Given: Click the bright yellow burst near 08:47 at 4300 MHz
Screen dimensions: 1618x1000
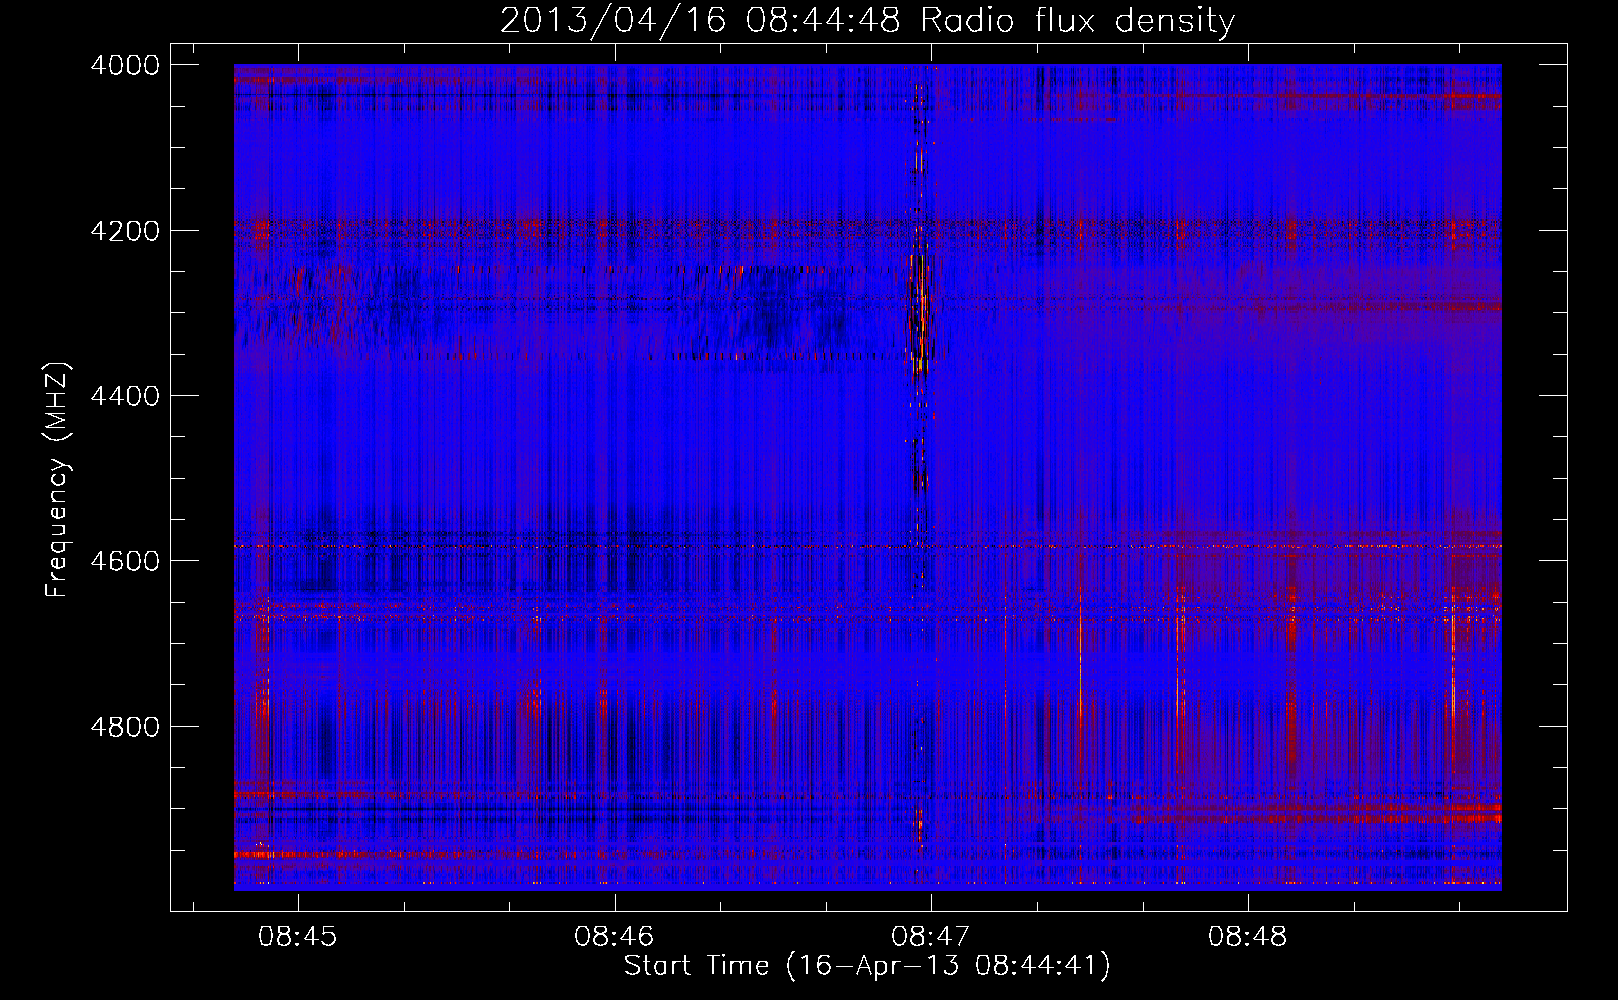Looking at the screenshot, I should click(x=920, y=315).
